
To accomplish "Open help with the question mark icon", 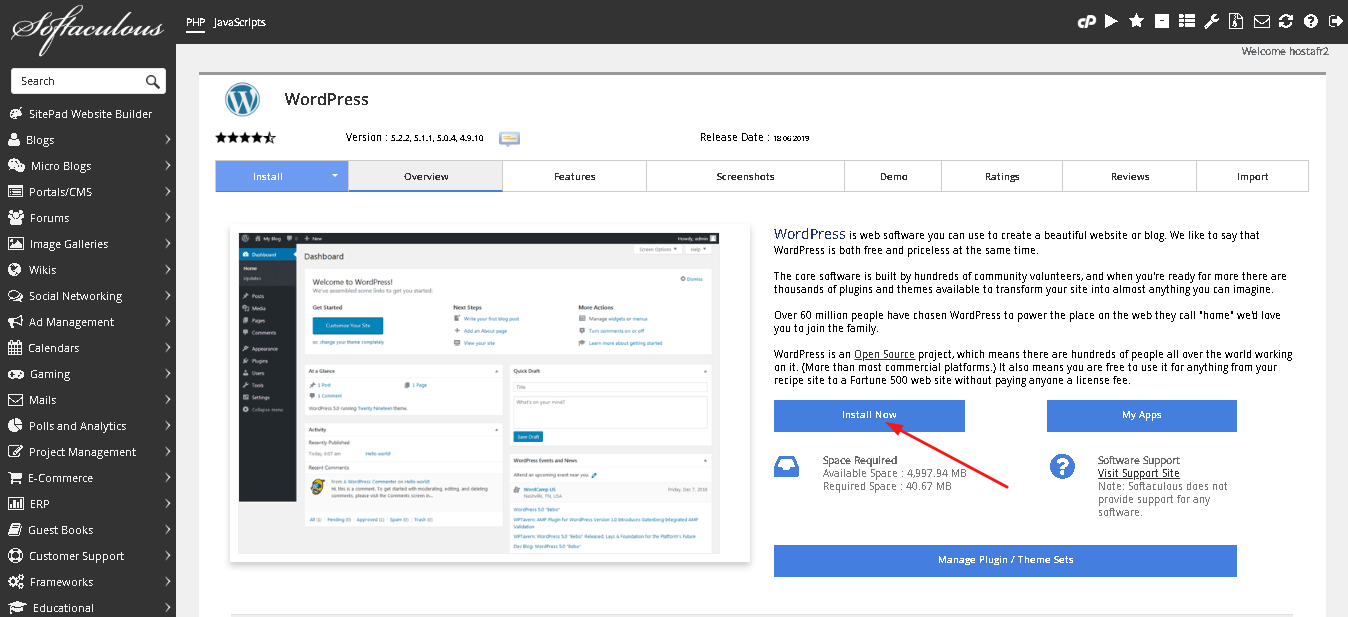I will tap(1310, 21).
